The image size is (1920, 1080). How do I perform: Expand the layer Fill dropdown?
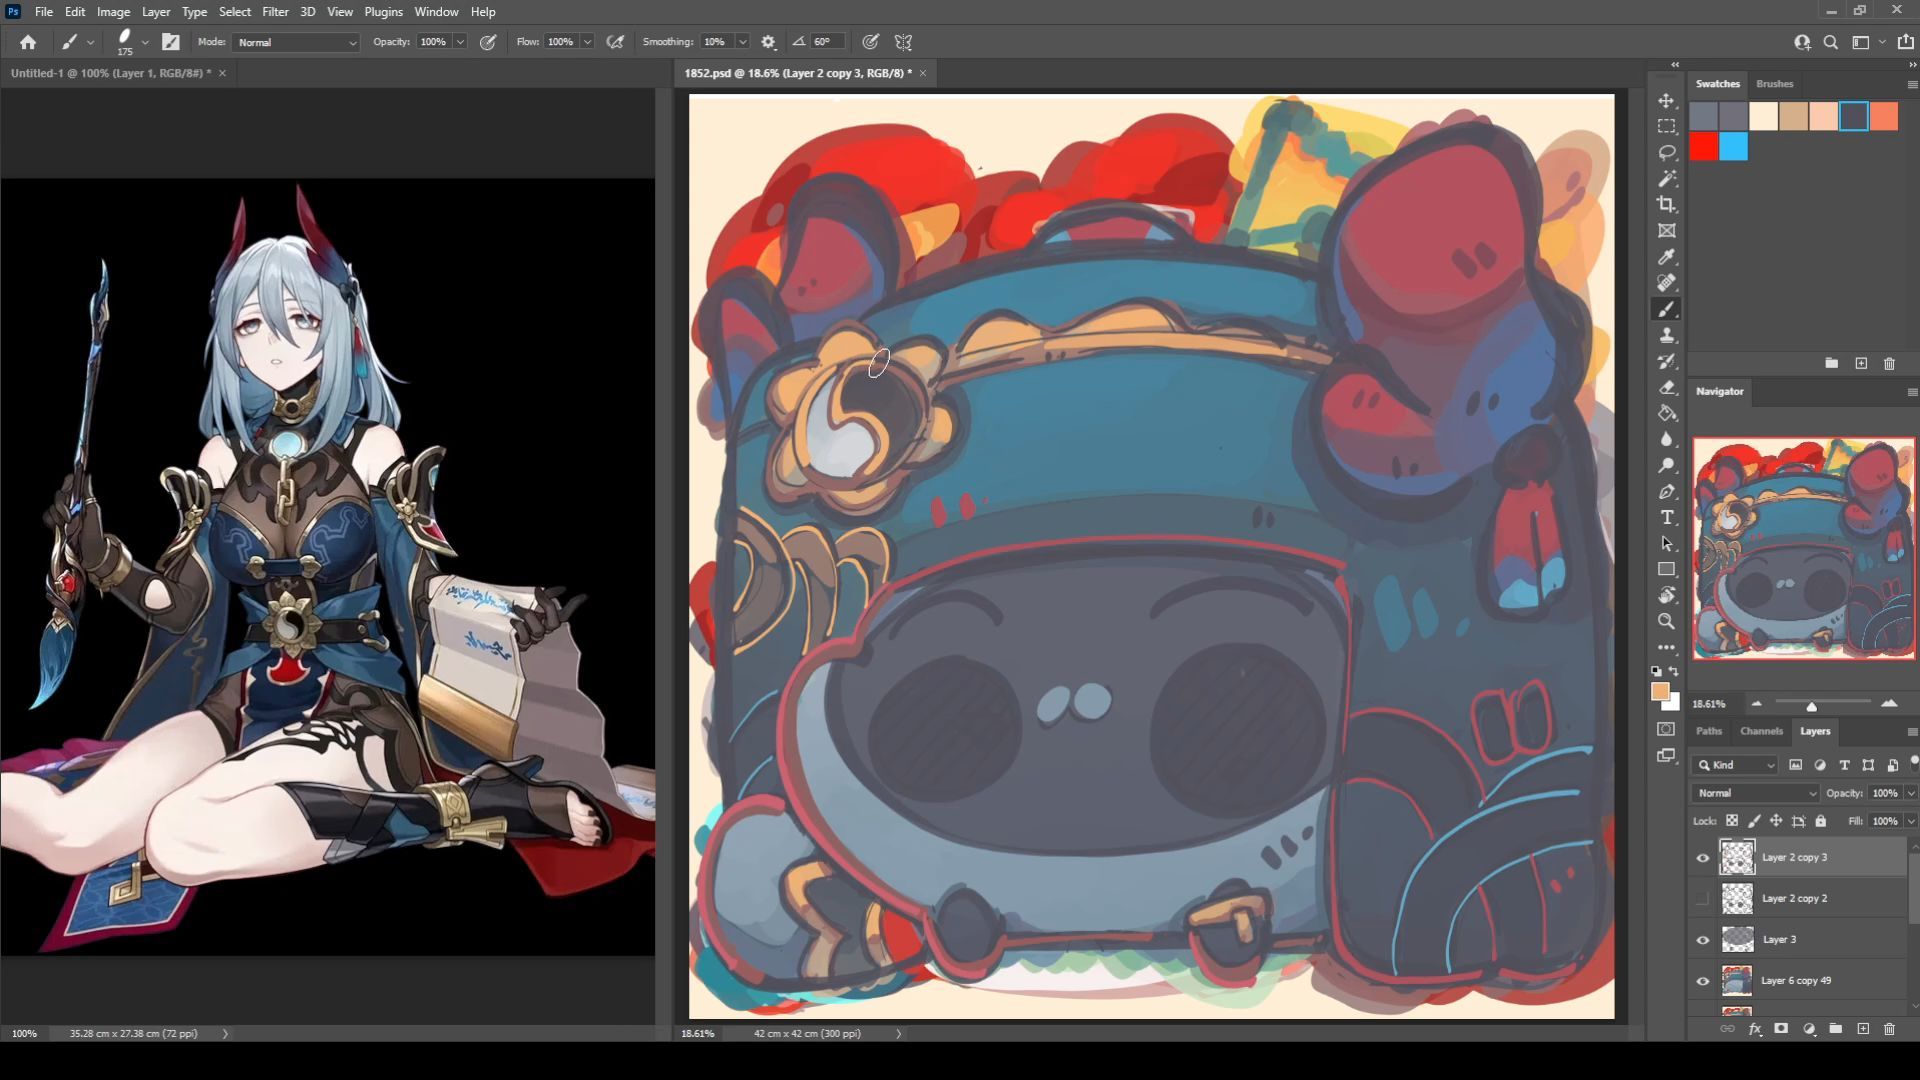click(1911, 821)
